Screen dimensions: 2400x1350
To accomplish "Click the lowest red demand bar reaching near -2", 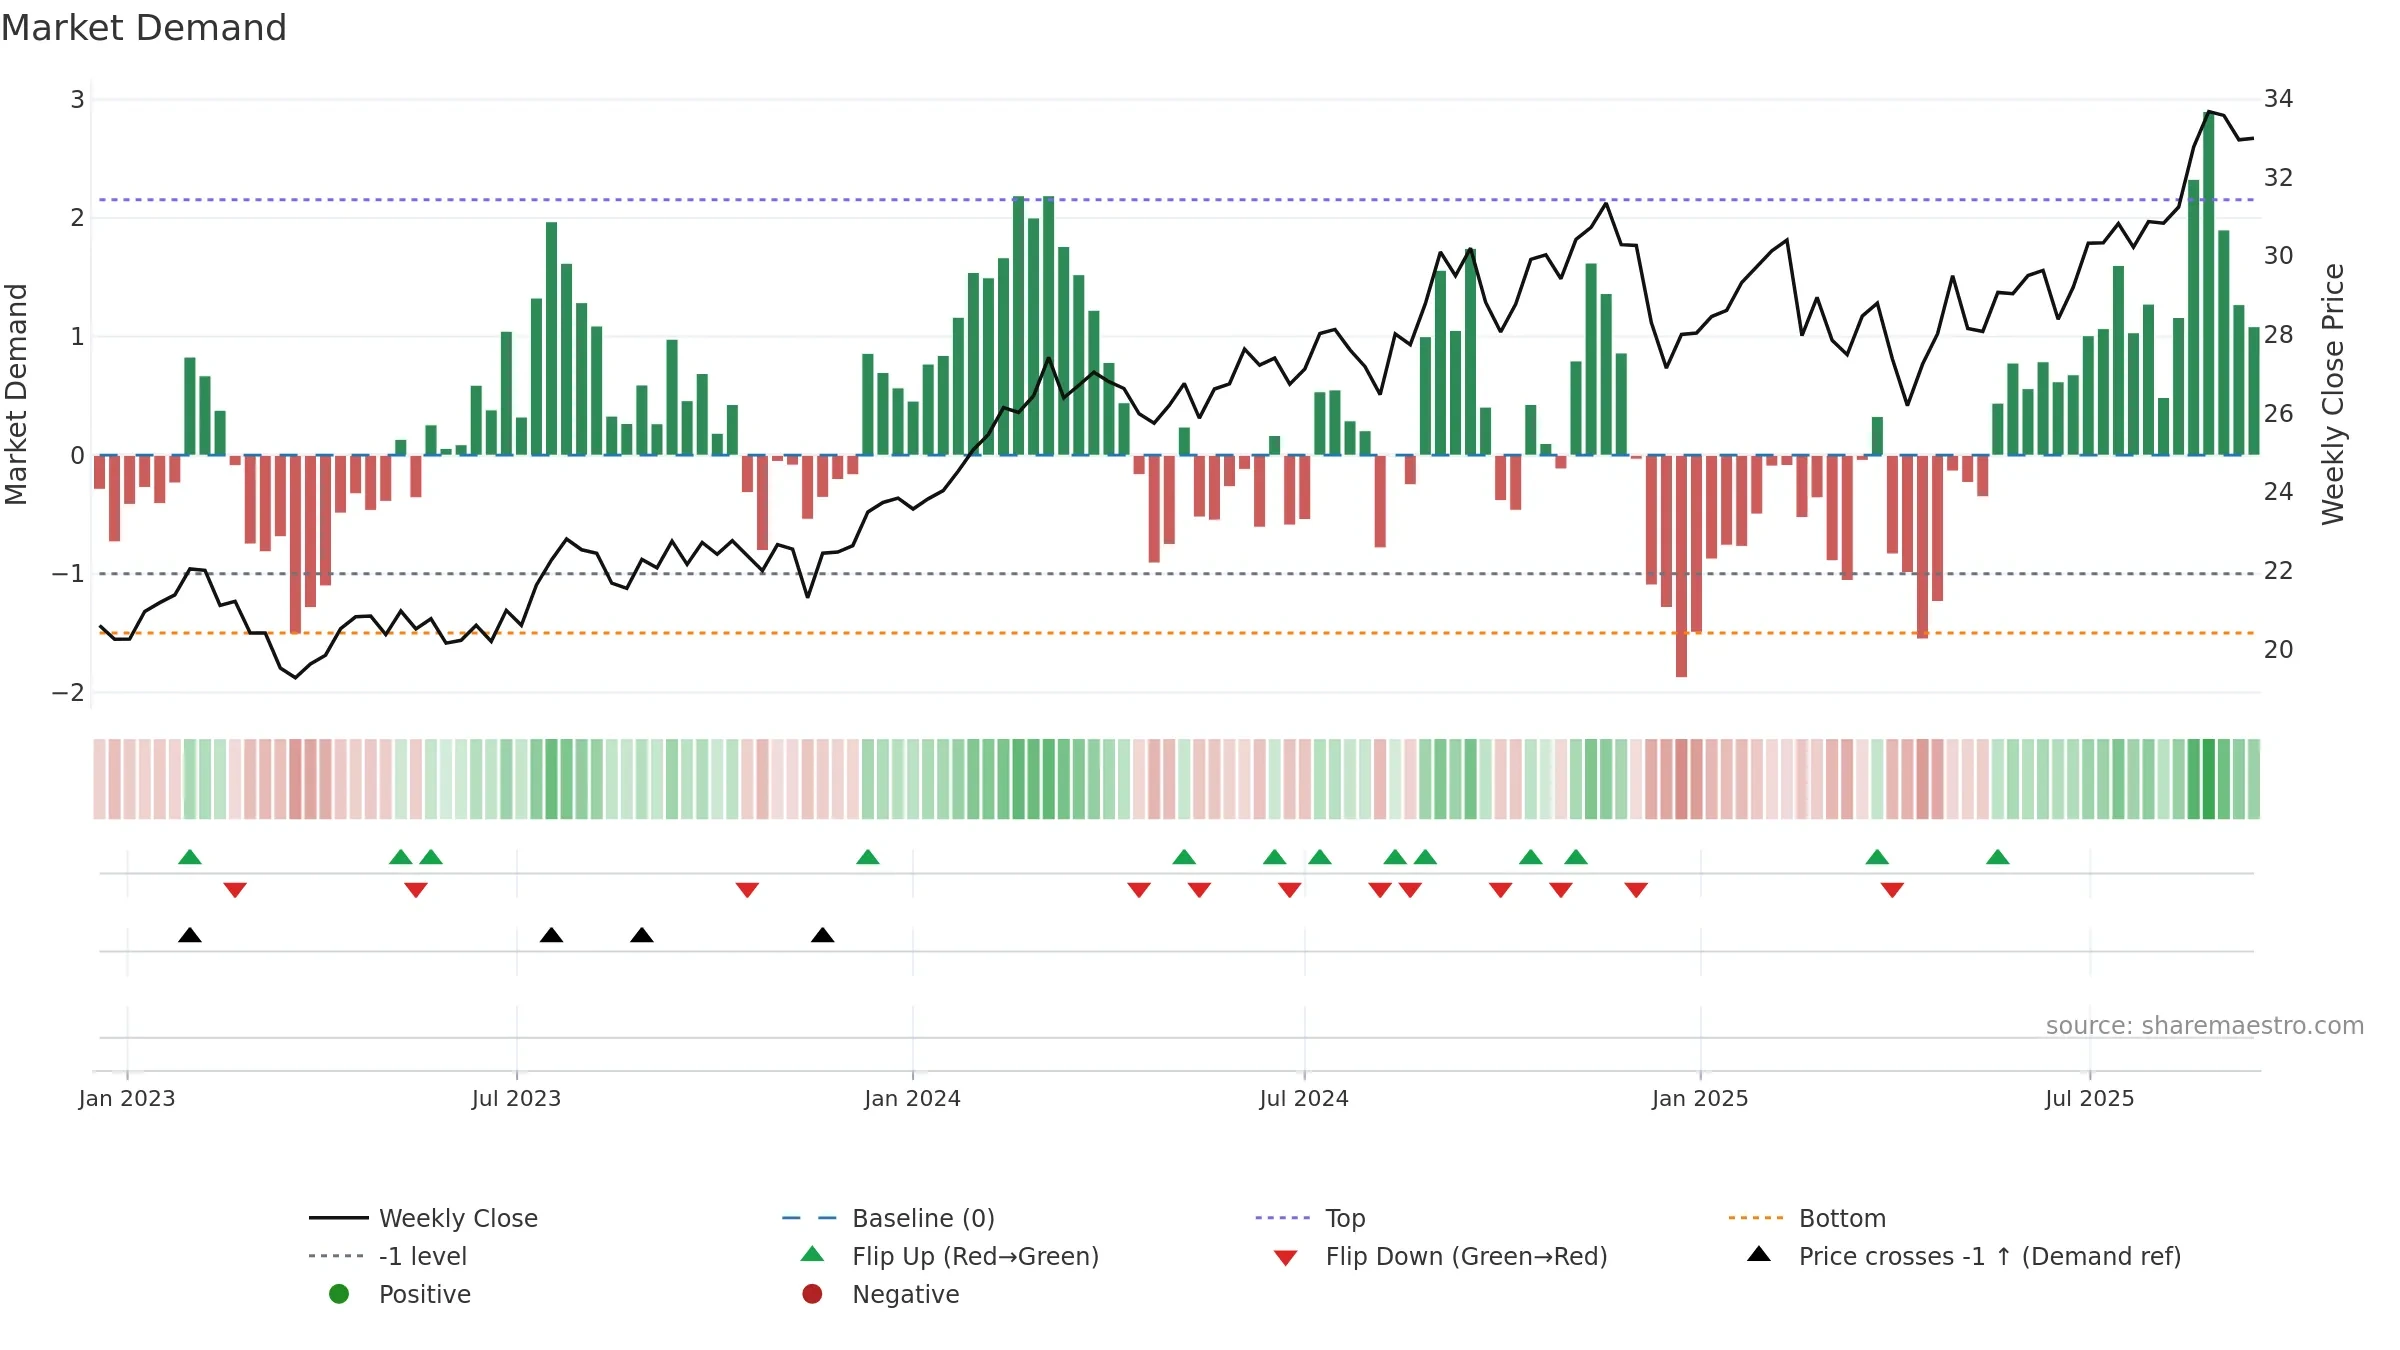I will pyautogui.click(x=1681, y=566).
